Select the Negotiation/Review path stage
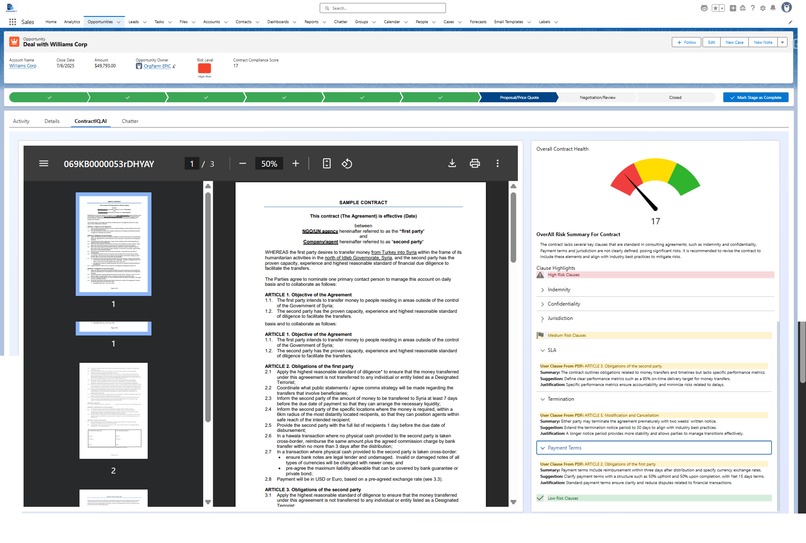 coord(597,97)
